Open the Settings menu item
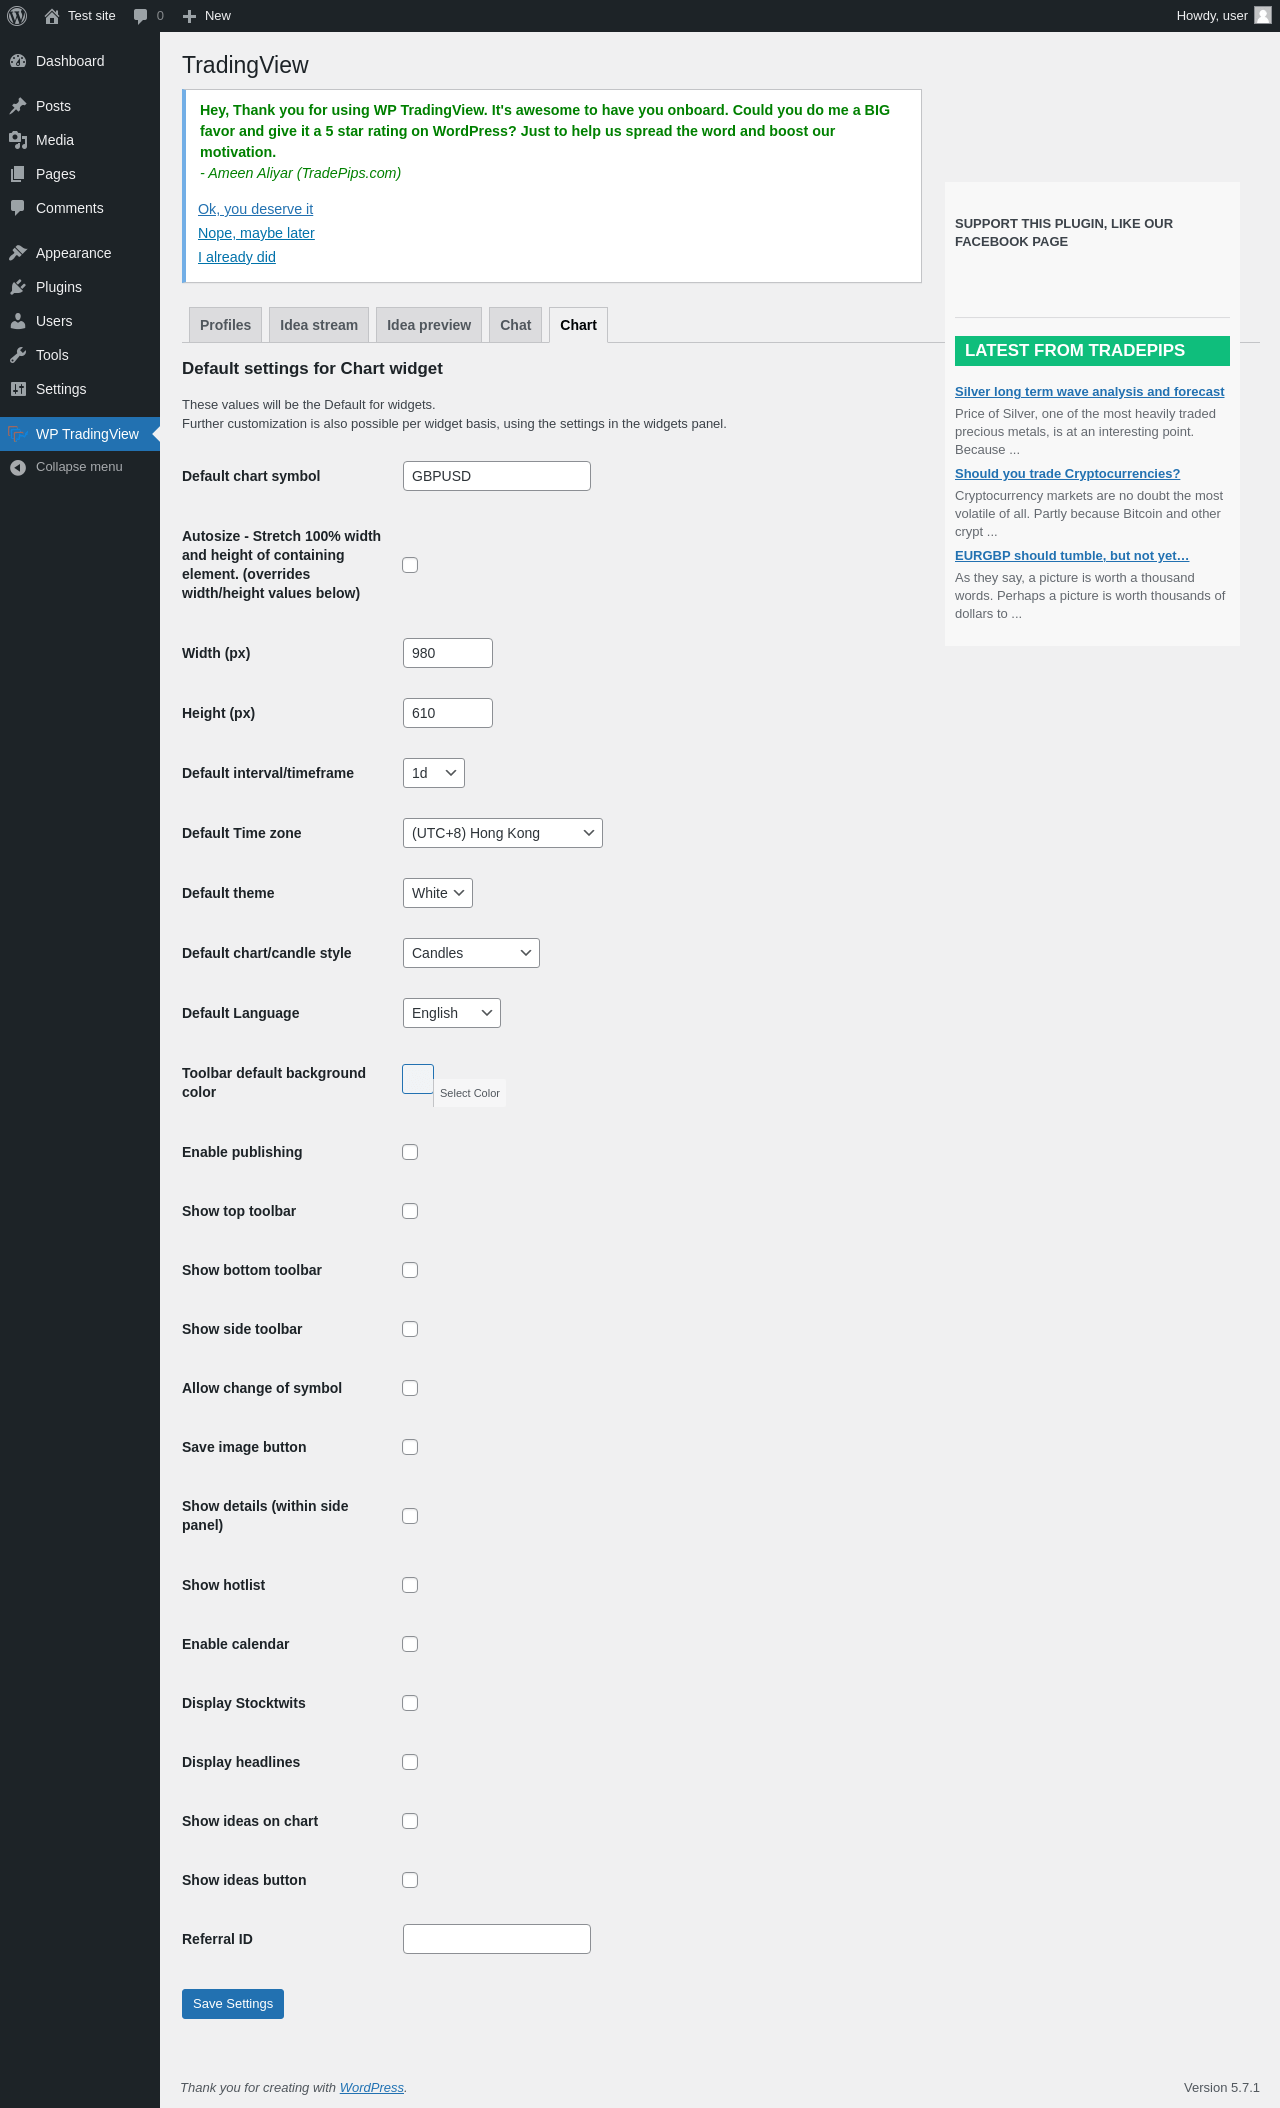 [x=80, y=389]
